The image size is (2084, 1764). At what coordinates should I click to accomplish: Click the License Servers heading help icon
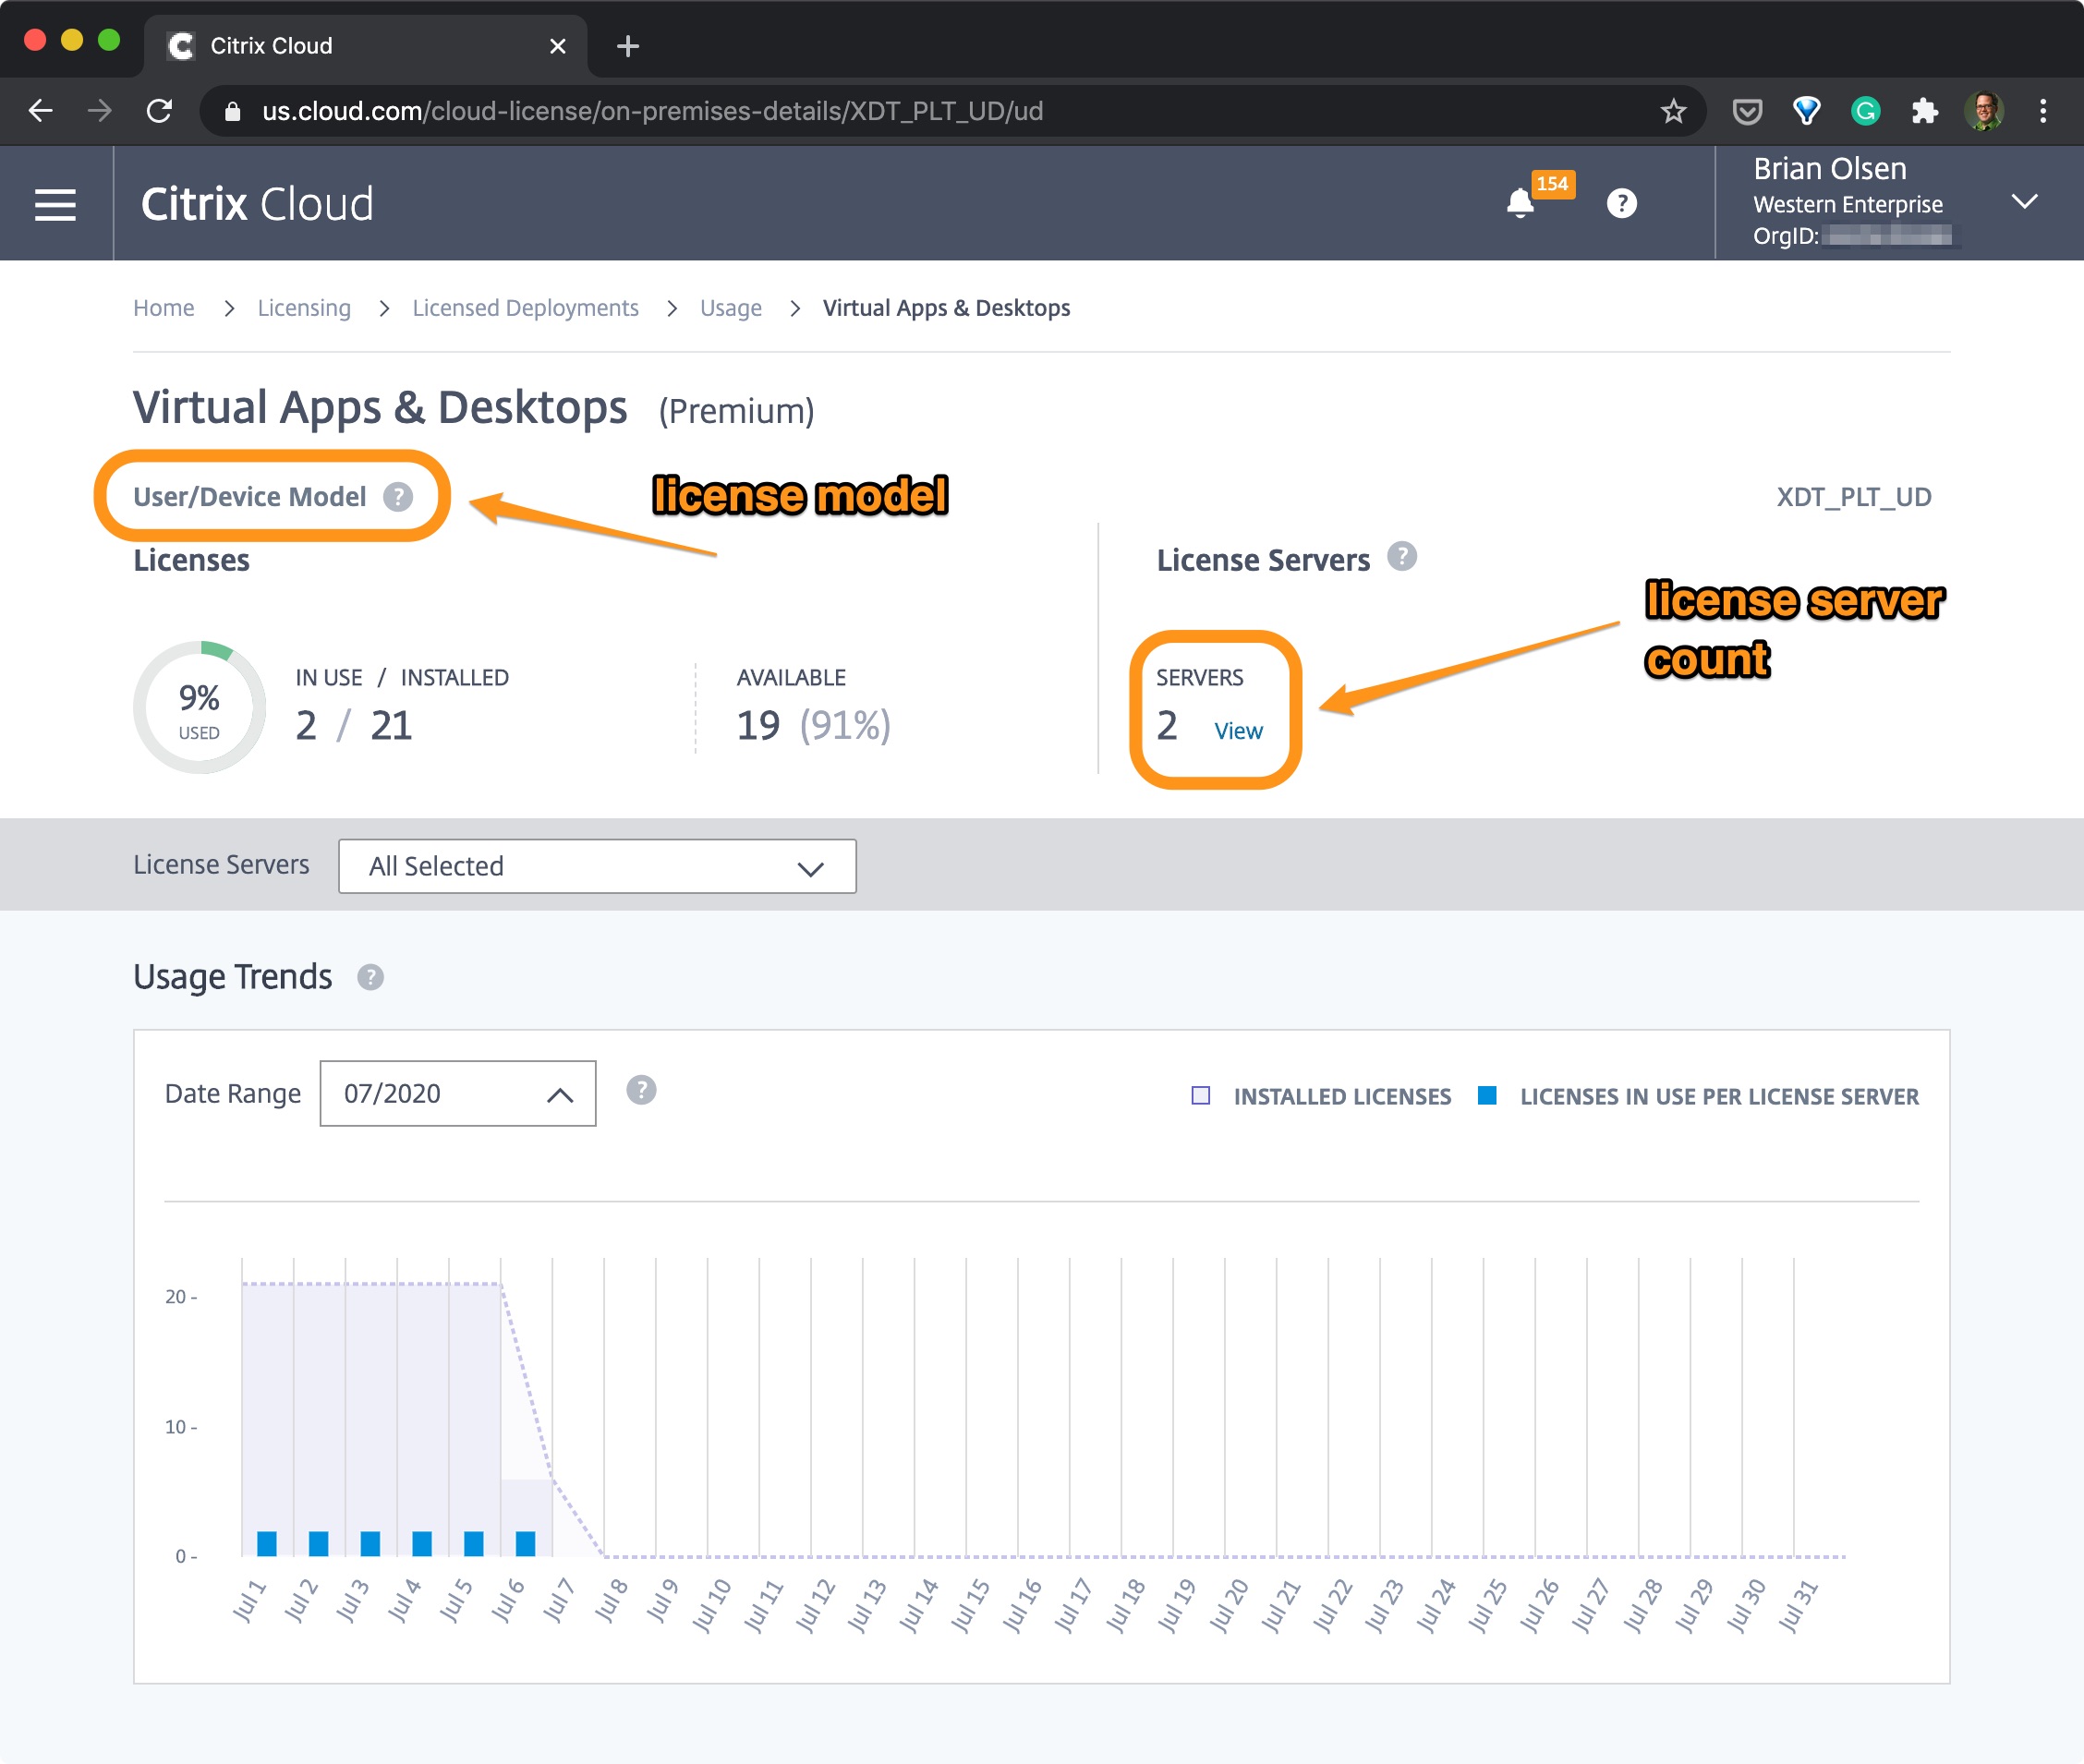tap(1402, 556)
